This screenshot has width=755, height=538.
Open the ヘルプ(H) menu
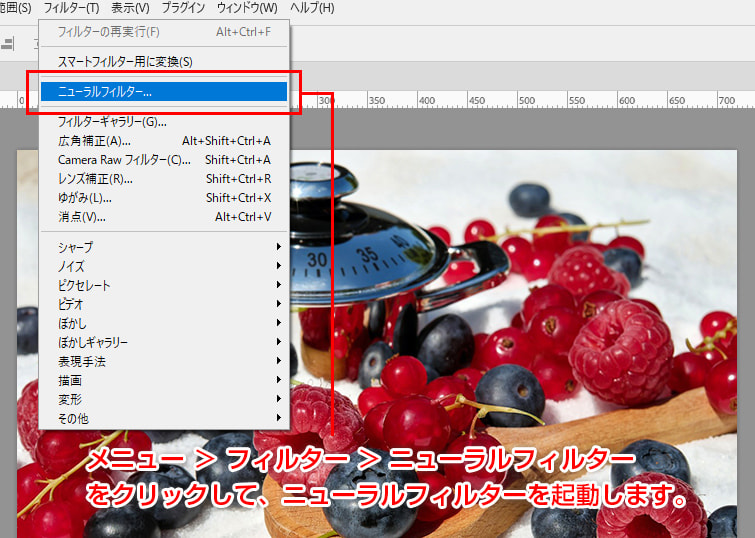312,8
